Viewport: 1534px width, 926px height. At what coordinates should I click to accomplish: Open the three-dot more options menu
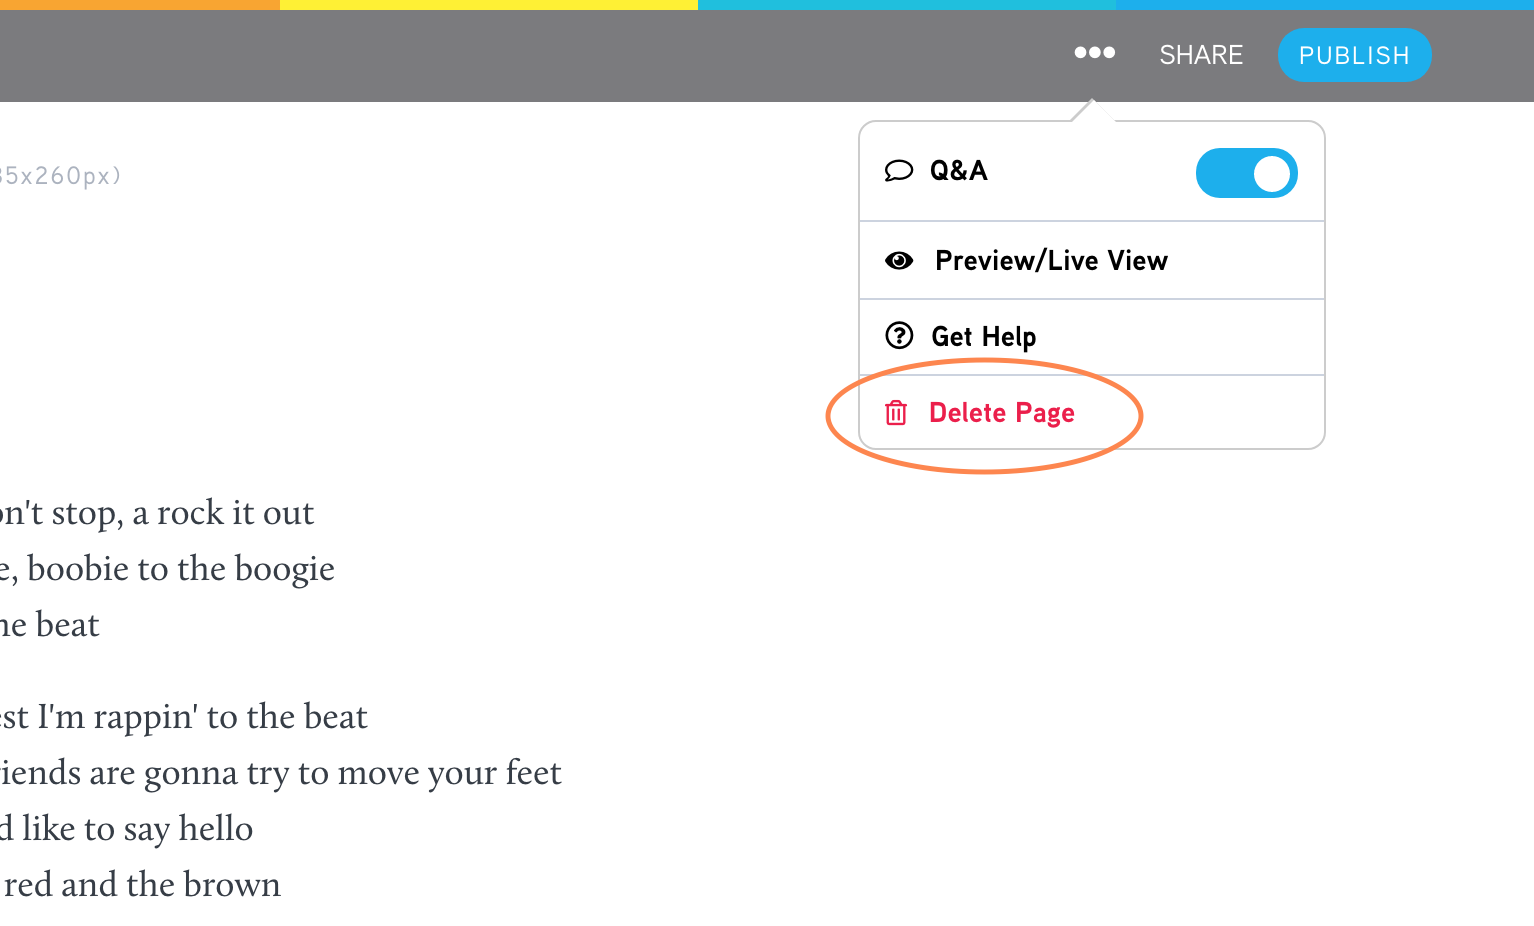pyautogui.click(x=1094, y=53)
